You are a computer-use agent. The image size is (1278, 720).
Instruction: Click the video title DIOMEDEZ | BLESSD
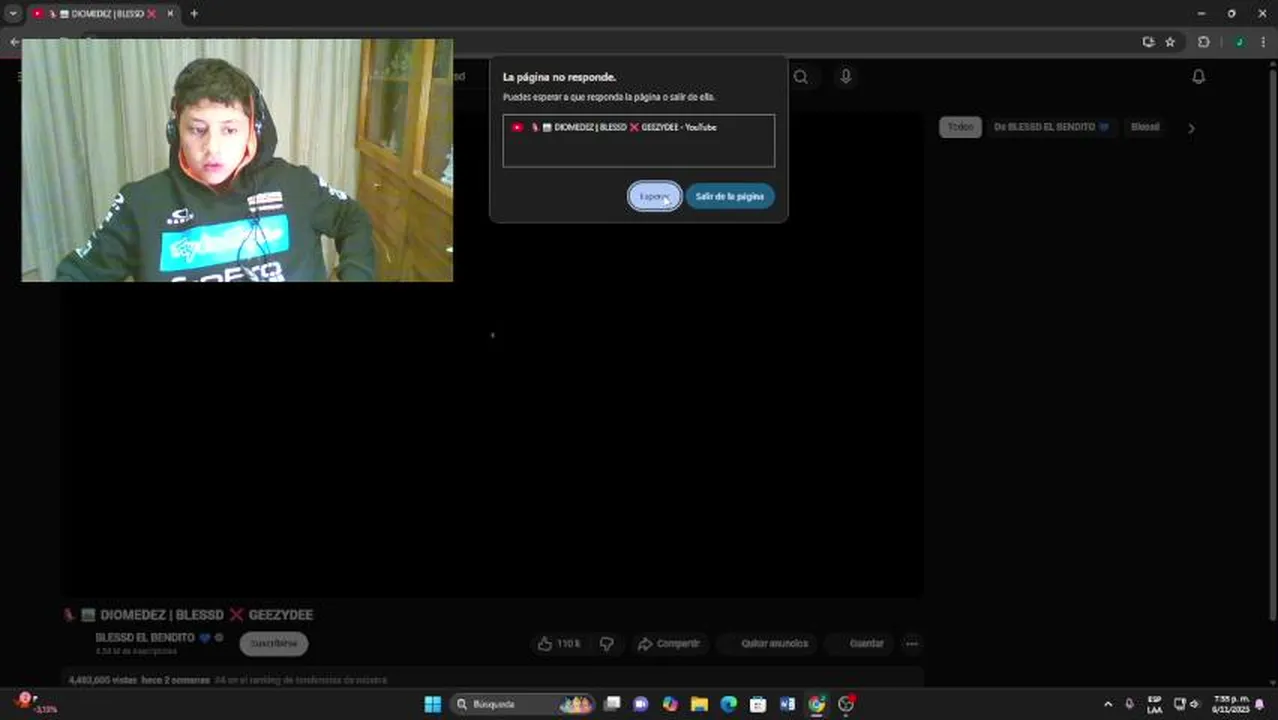pos(206,615)
